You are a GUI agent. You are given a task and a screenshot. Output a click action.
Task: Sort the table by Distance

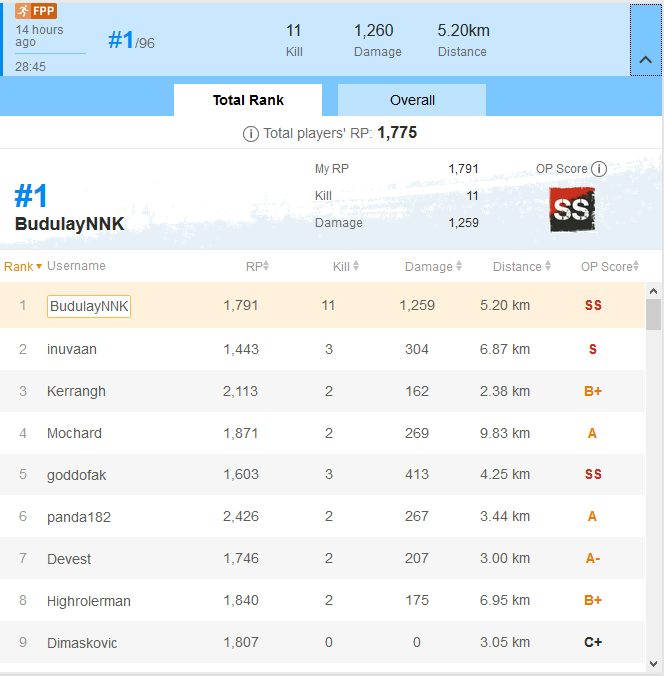[x=522, y=266]
